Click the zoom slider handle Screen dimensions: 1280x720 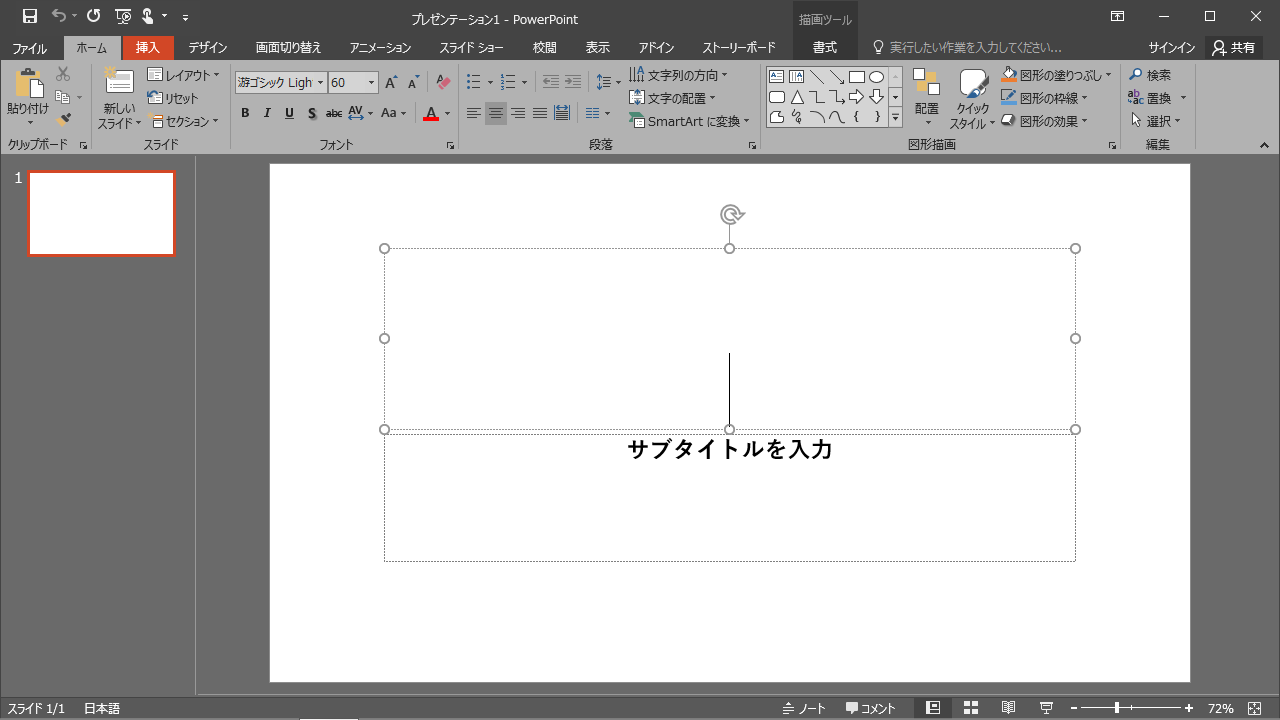(1117, 708)
